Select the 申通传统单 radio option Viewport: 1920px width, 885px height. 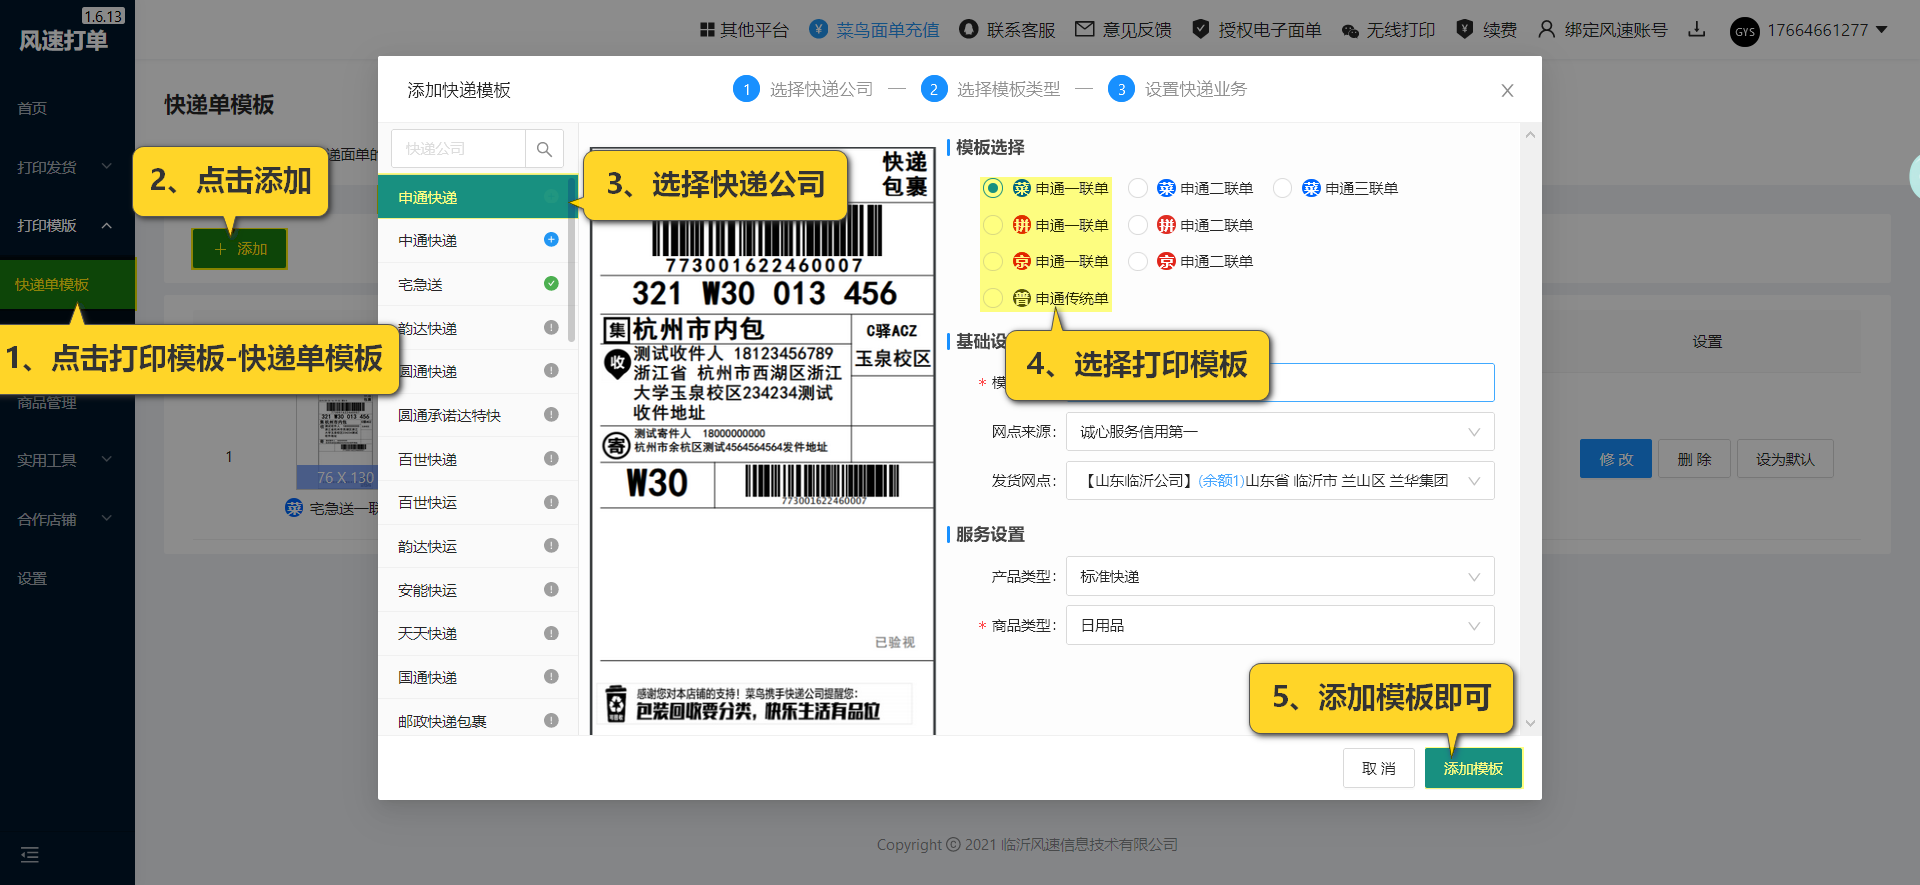pyautogui.click(x=993, y=298)
